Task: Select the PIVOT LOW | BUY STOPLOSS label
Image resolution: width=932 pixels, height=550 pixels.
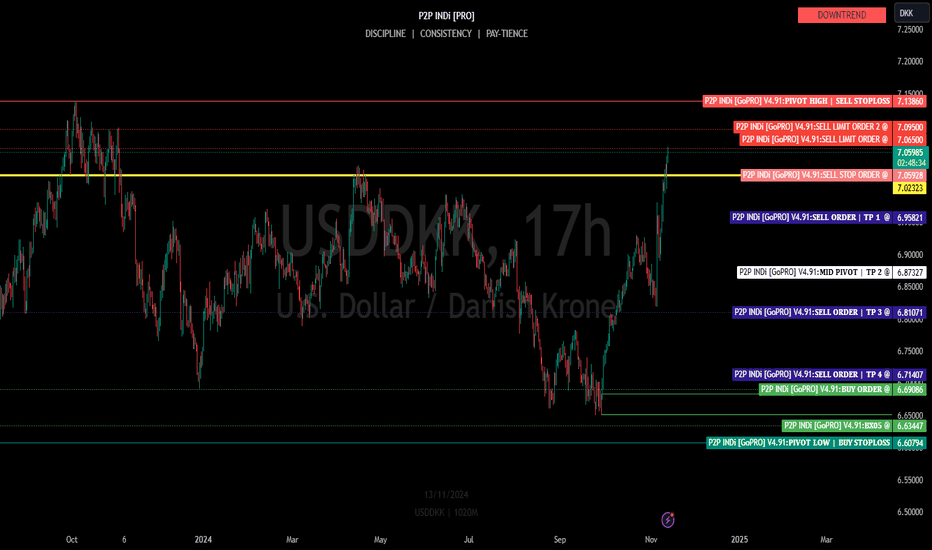Action: pyautogui.click(x=799, y=442)
